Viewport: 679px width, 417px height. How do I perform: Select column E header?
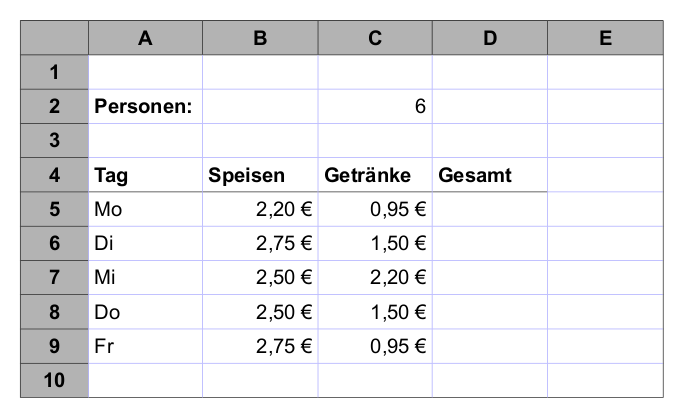tap(605, 38)
